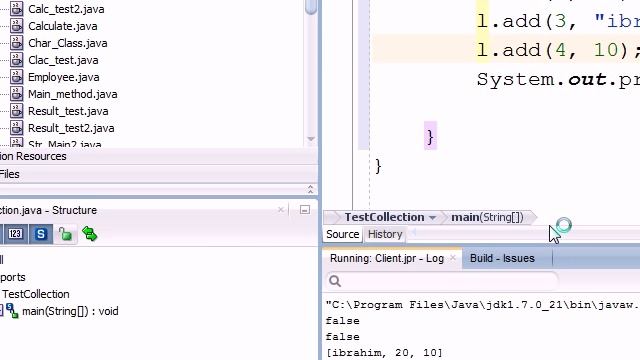The image size is (640, 360).
Task: Open the Build - Issues tab
Action: coord(502,258)
